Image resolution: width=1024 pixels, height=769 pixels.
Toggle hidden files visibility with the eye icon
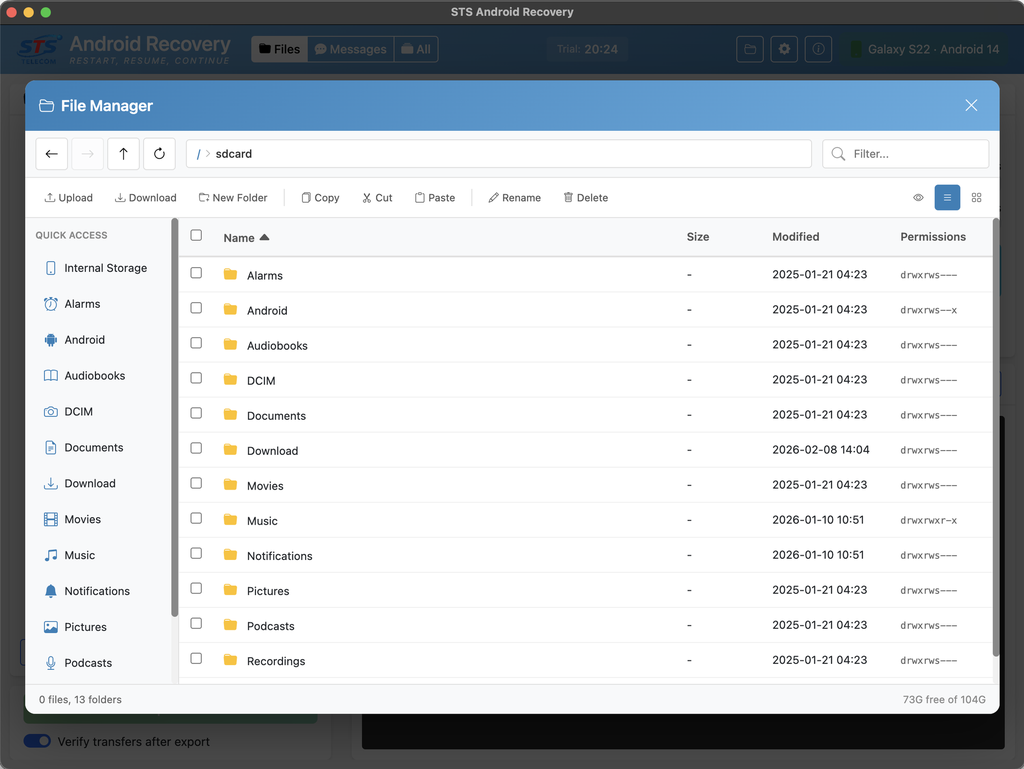(918, 197)
